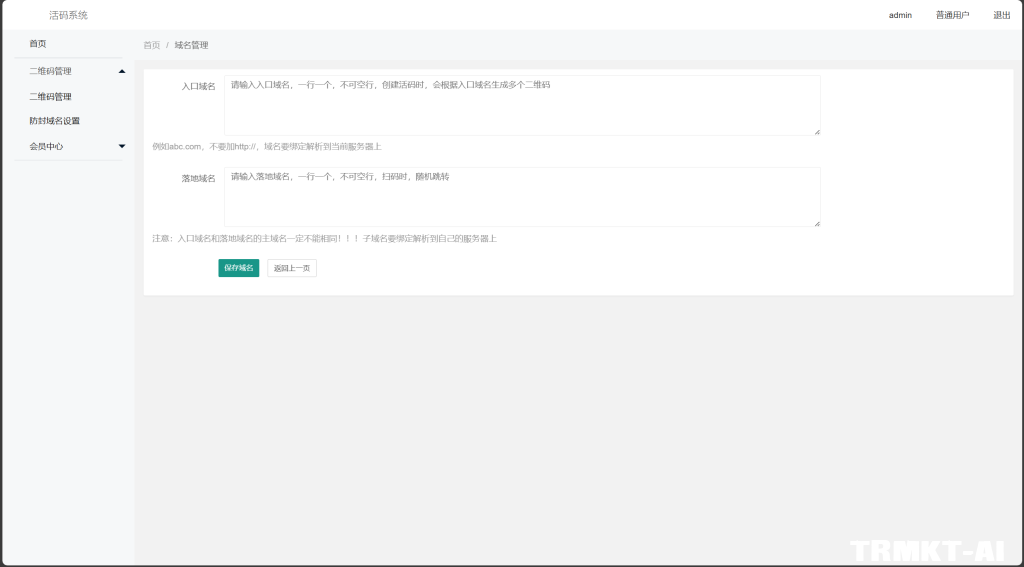Screen dimensions: 1024x567
Task: Focus the 落地域名 text area
Action: click(x=521, y=197)
